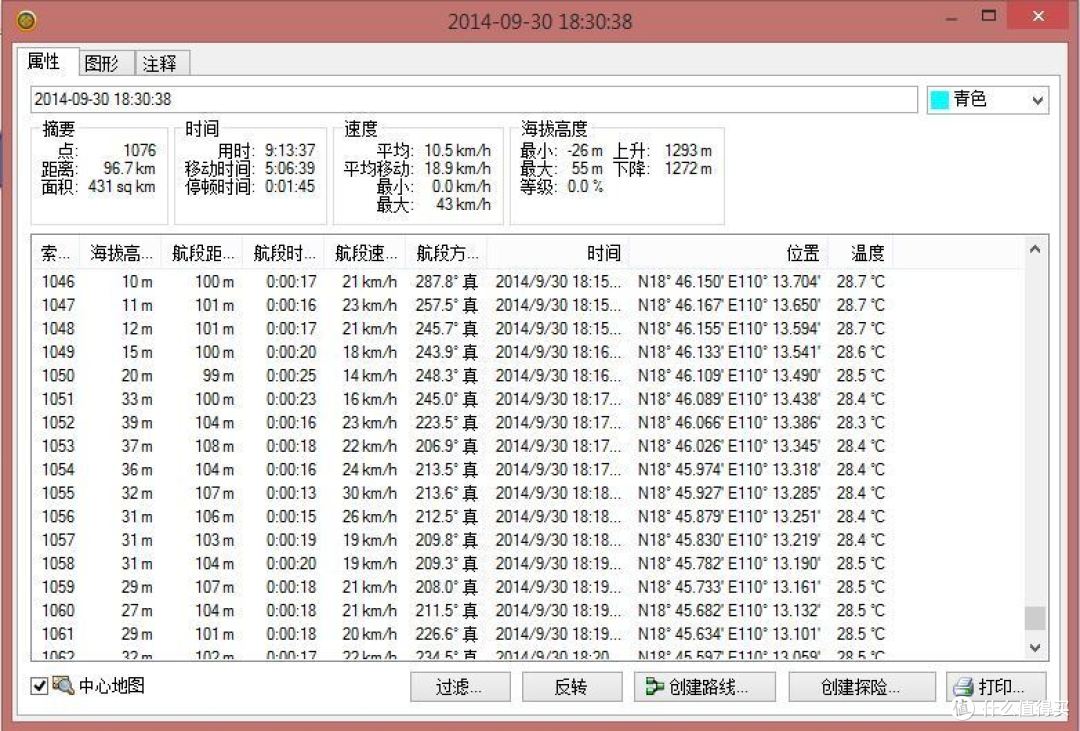This screenshot has height=731, width=1080.
Task: Sort by the 航段速... column header
Action: point(364,254)
